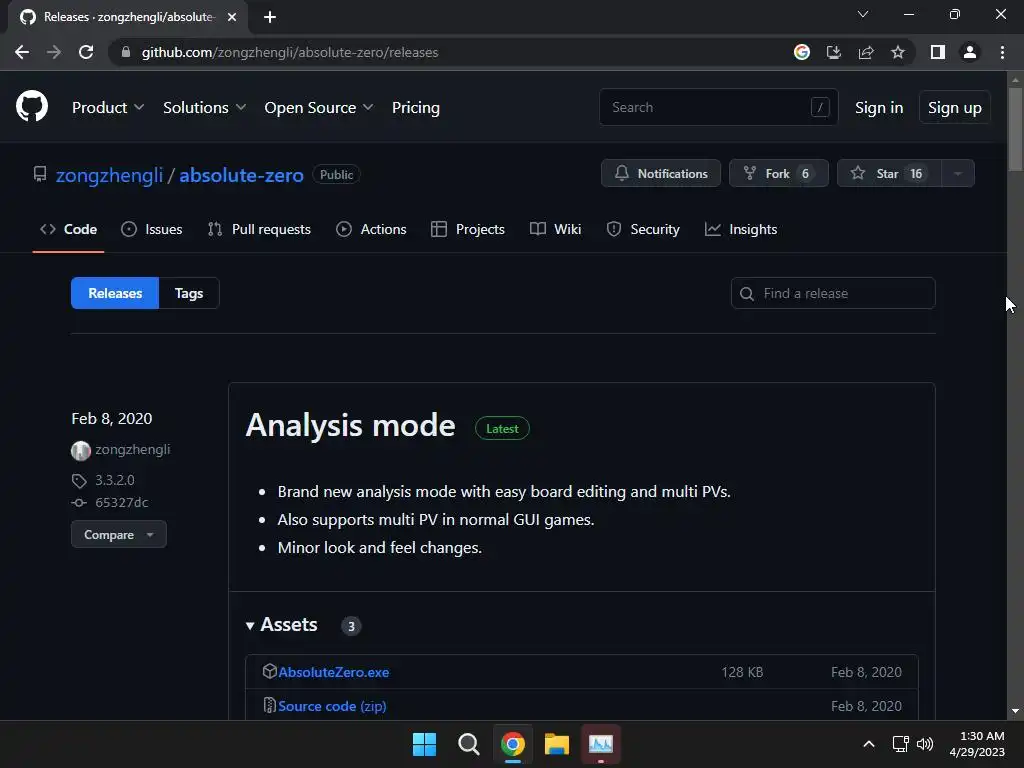Click the site lock icon
This screenshot has width=1024, height=768.
[x=126, y=52]
